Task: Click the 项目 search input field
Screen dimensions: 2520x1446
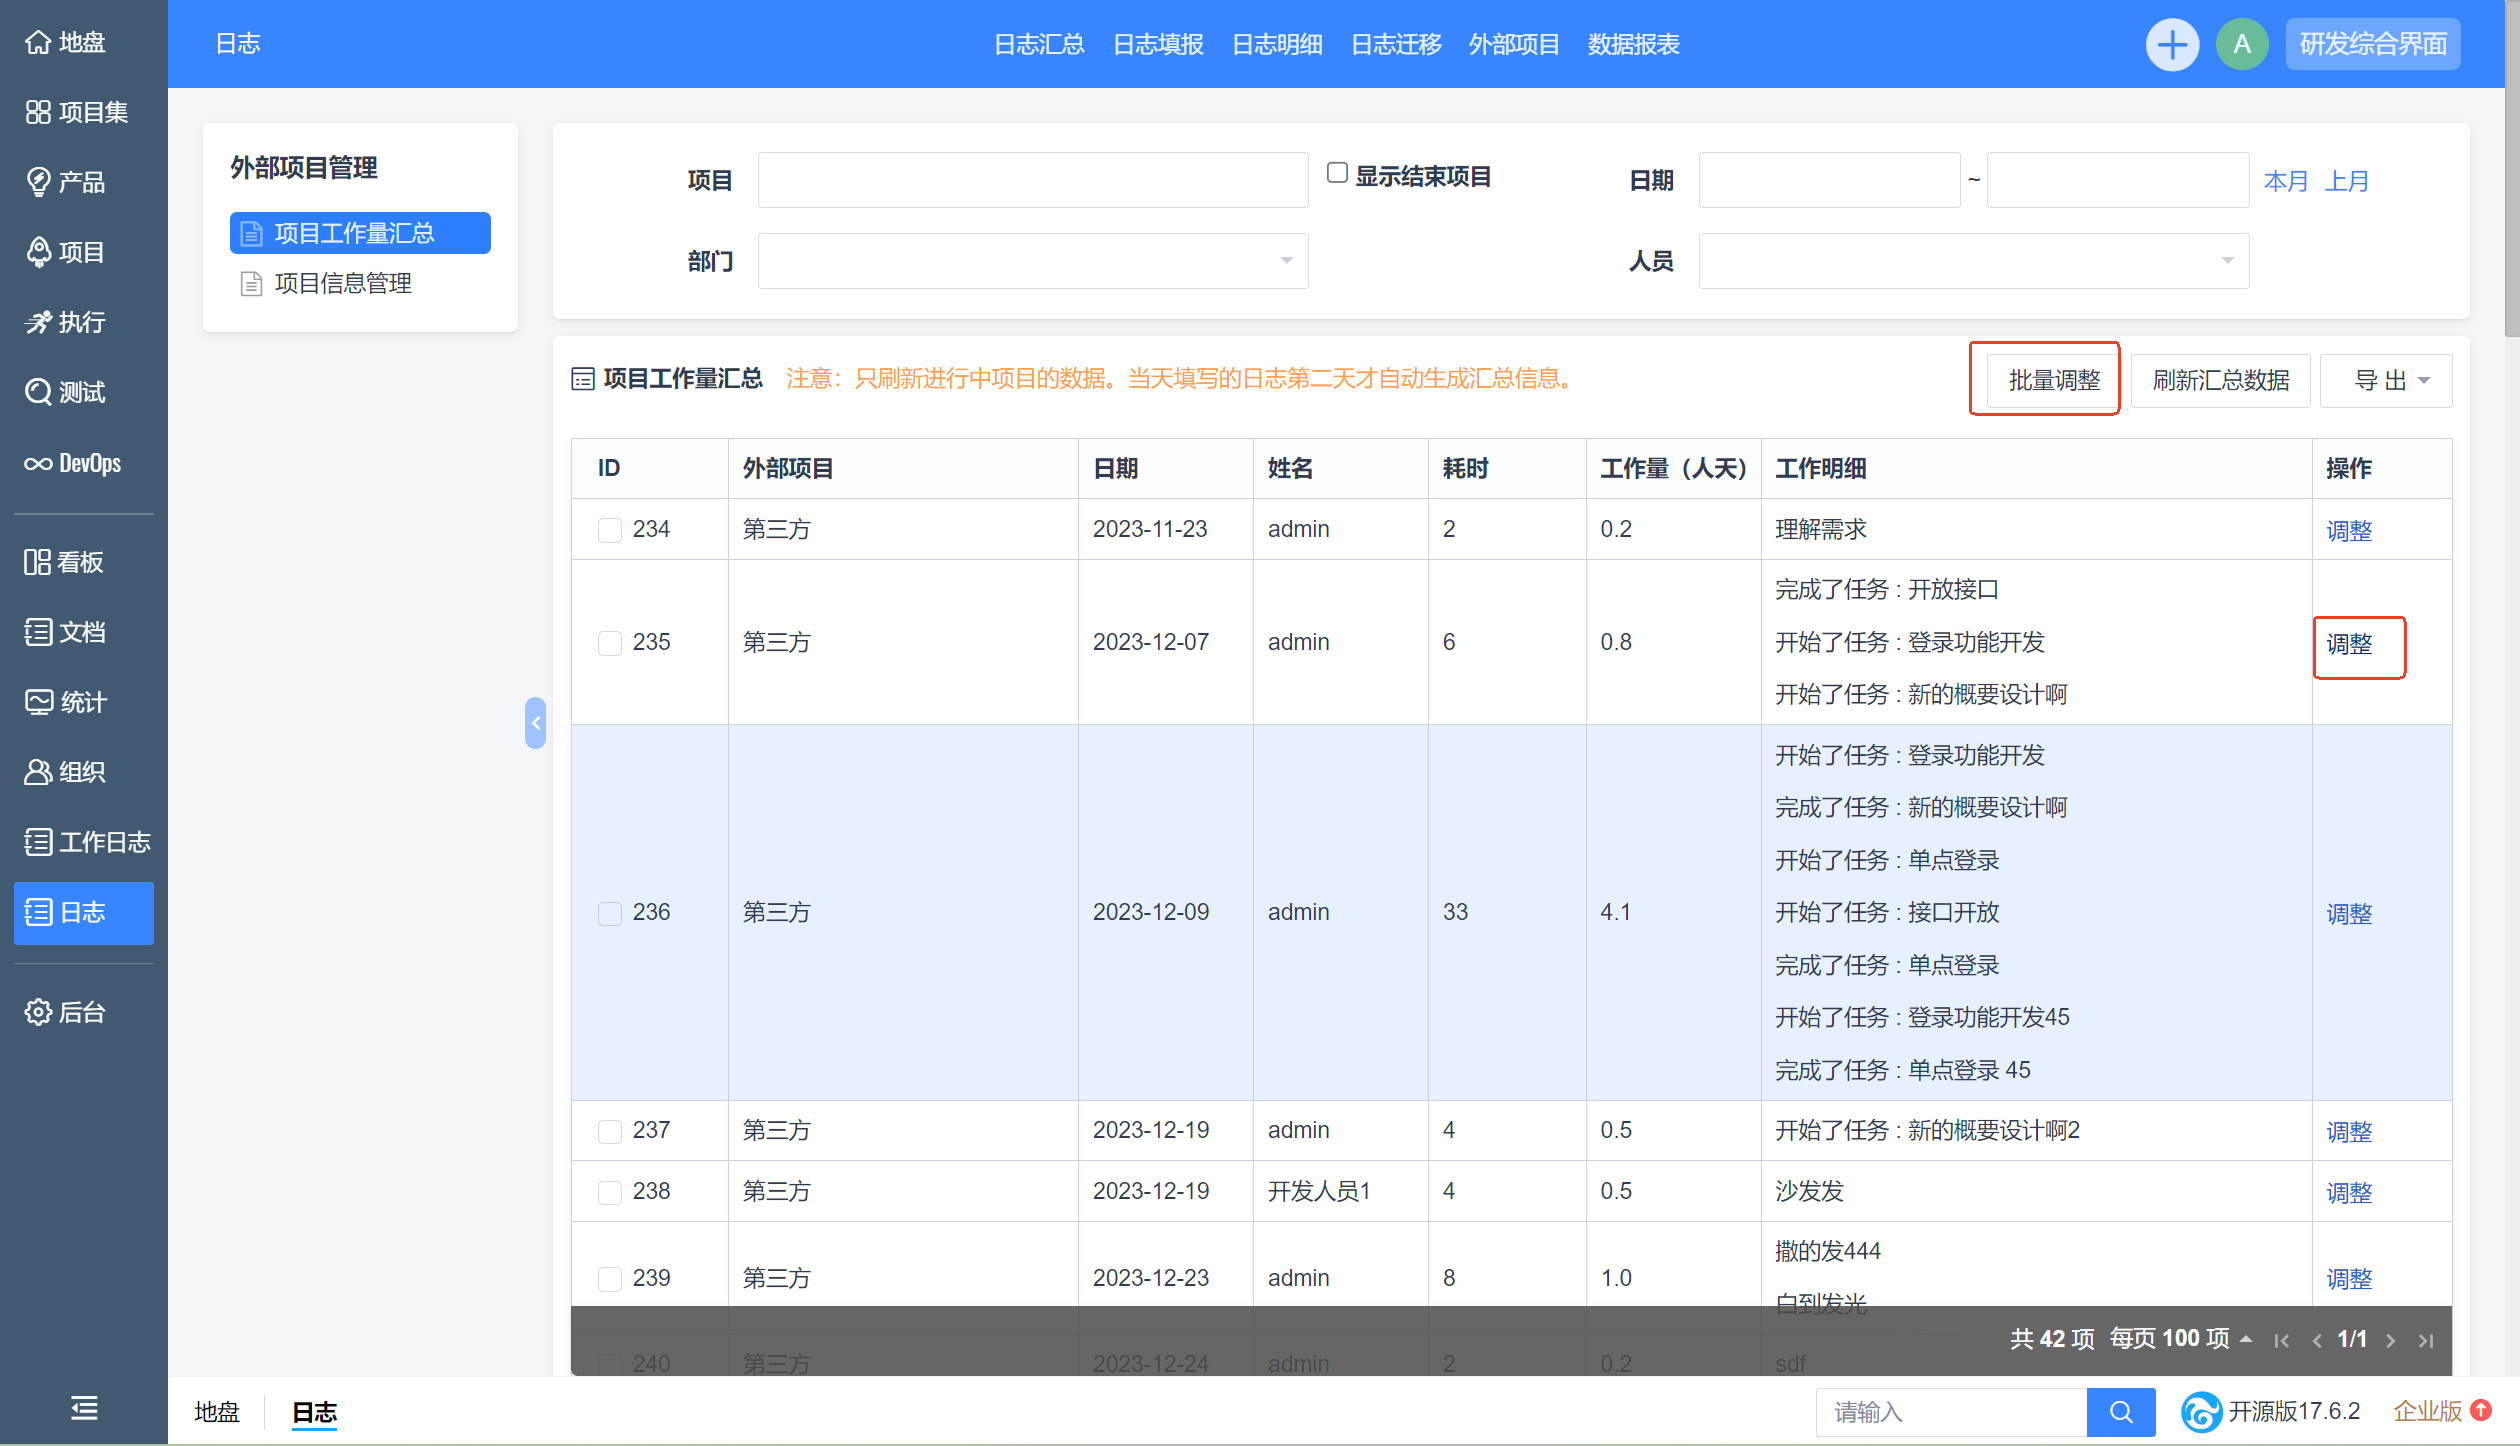Action: click(1033, 180)
